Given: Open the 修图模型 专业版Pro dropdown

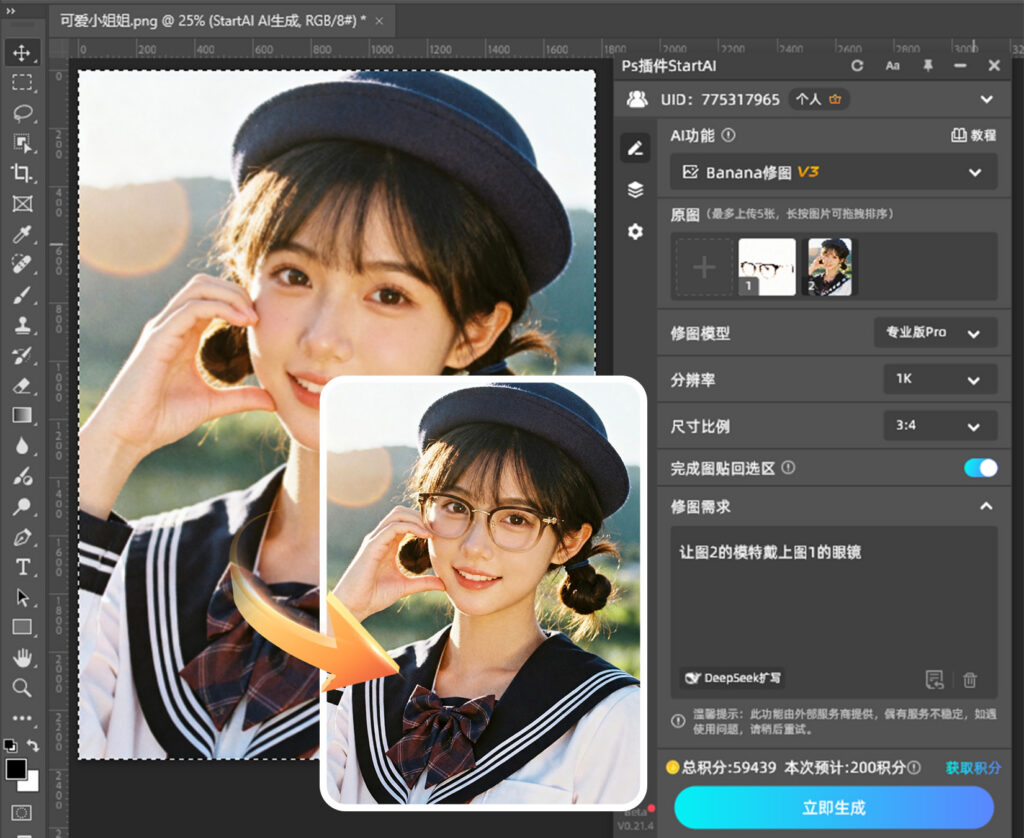Looking at the screenshot, I should (x=935, y=333).
